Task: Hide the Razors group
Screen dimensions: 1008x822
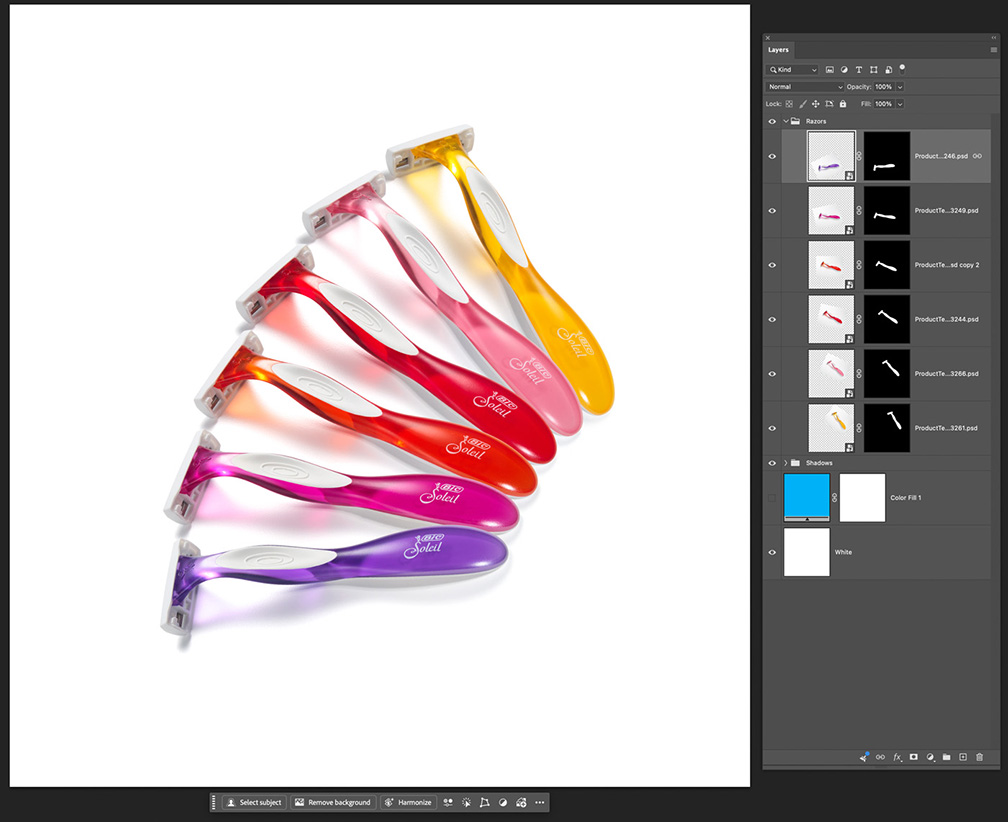Action: point(772,121)
